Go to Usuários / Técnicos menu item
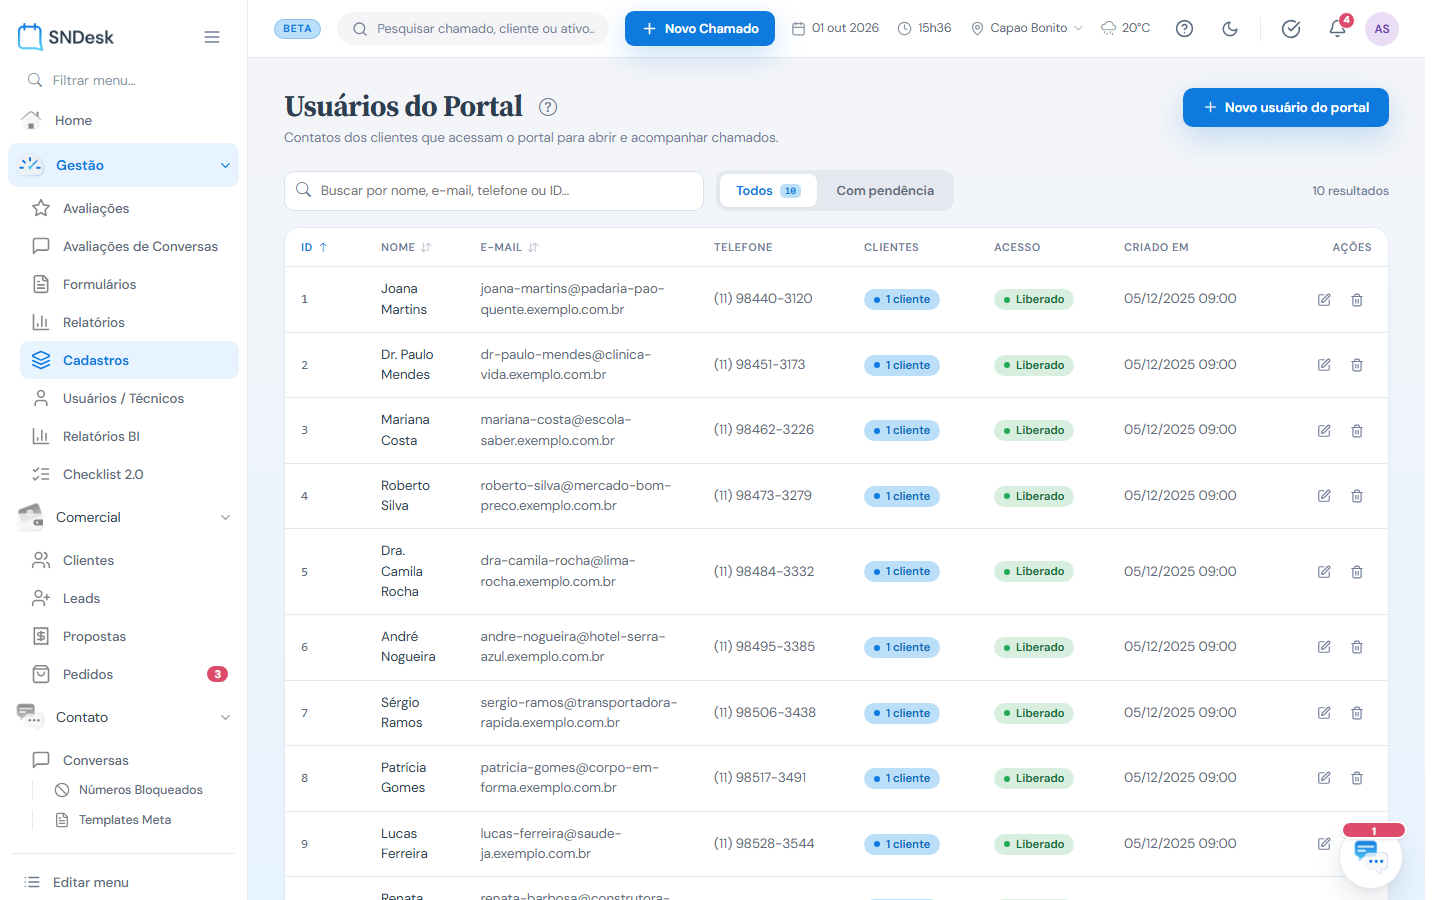1440x900 pixels. point(129,398)
